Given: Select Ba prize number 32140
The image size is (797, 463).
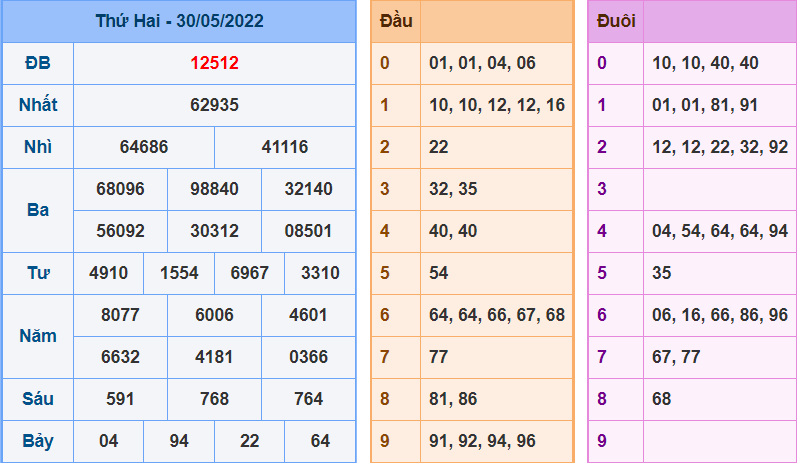Looking at the screenshot, I should pos(309,189).
